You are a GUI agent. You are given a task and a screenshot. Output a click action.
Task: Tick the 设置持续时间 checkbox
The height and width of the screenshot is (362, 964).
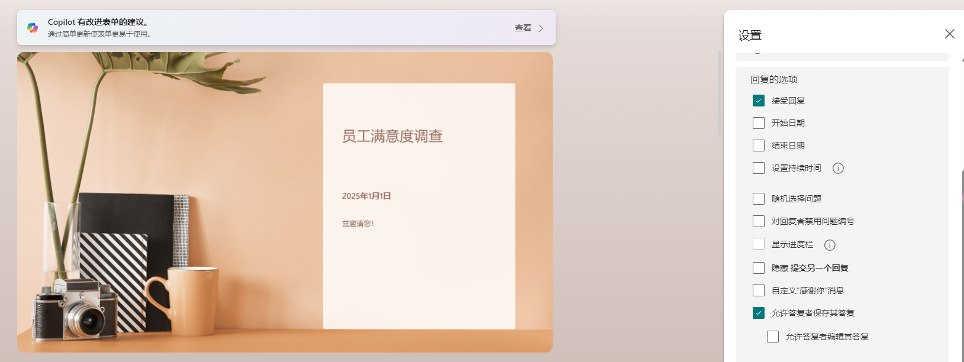click(x=759, y=168)
